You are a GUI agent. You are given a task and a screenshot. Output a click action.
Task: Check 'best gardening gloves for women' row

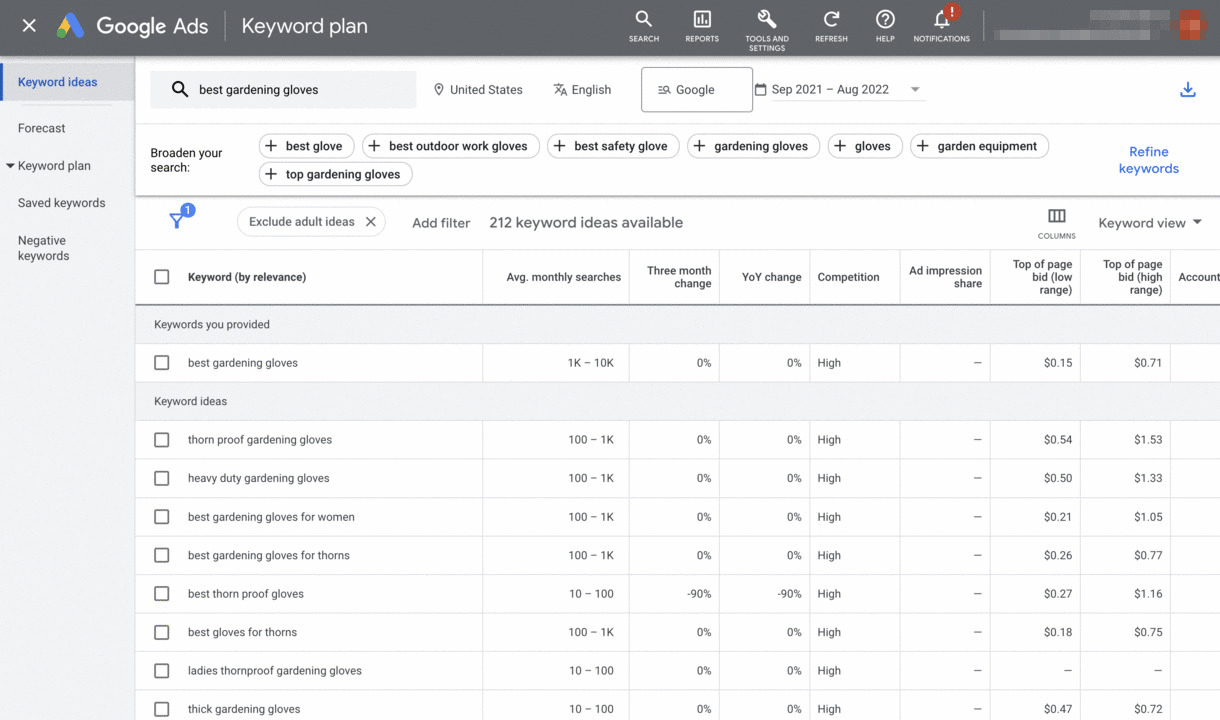(162, 517)
